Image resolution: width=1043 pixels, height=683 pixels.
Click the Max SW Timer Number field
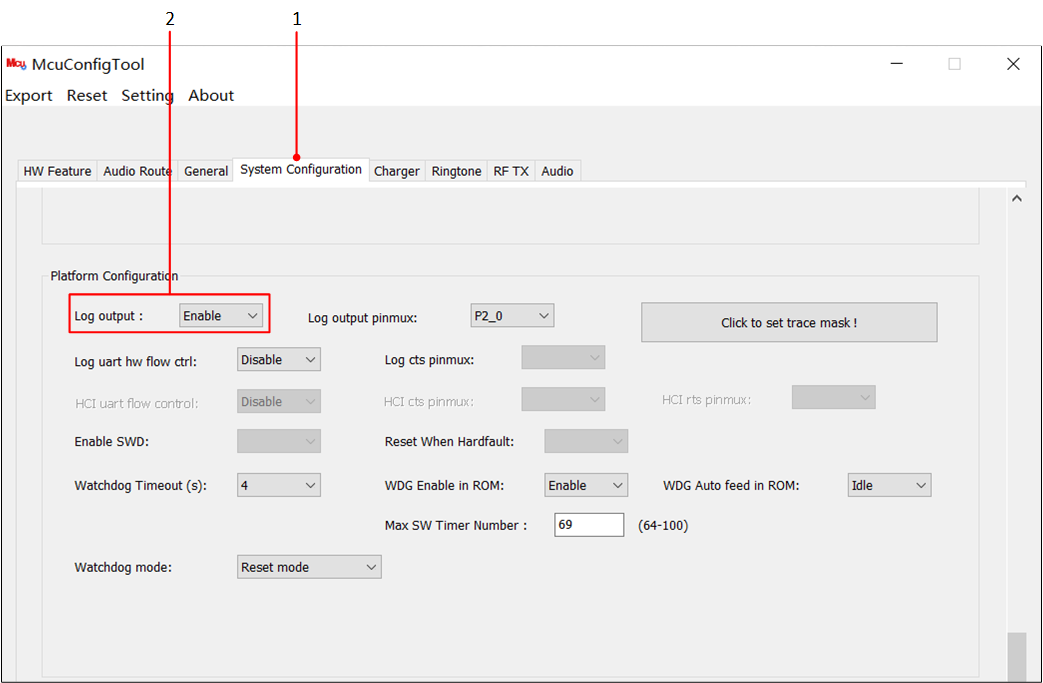[589, 525]
